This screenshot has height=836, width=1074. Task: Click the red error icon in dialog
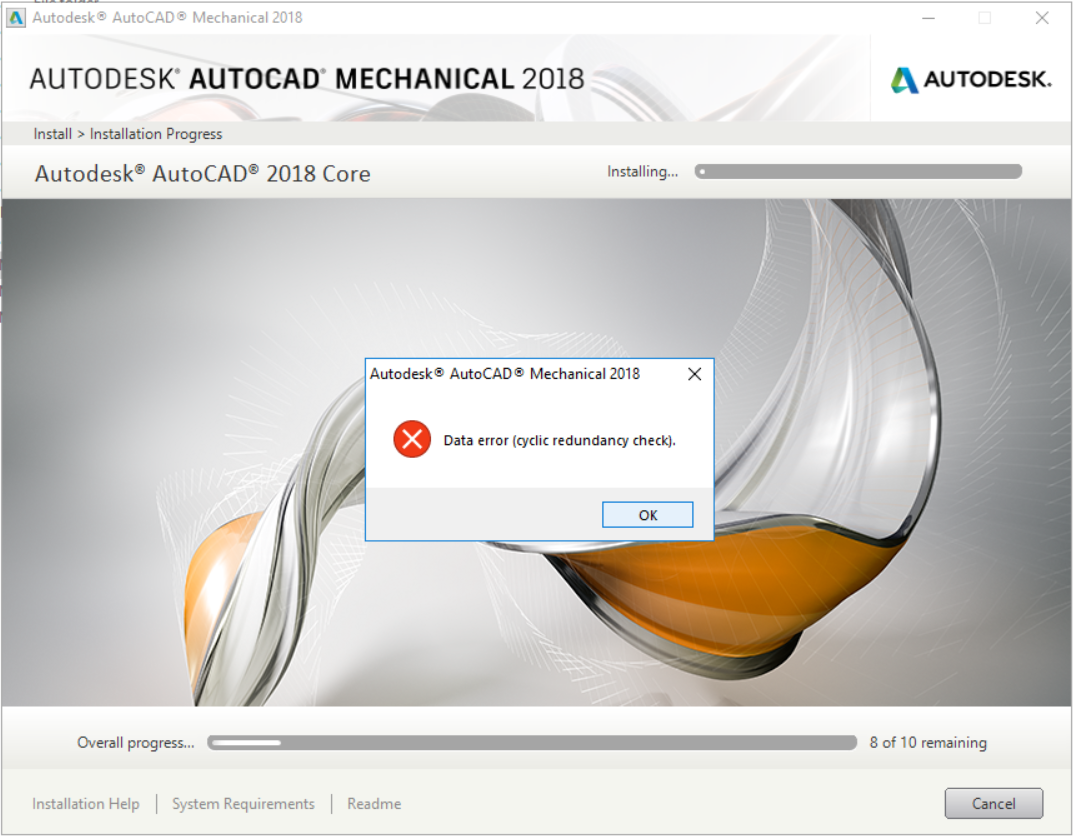pos(412,439)
